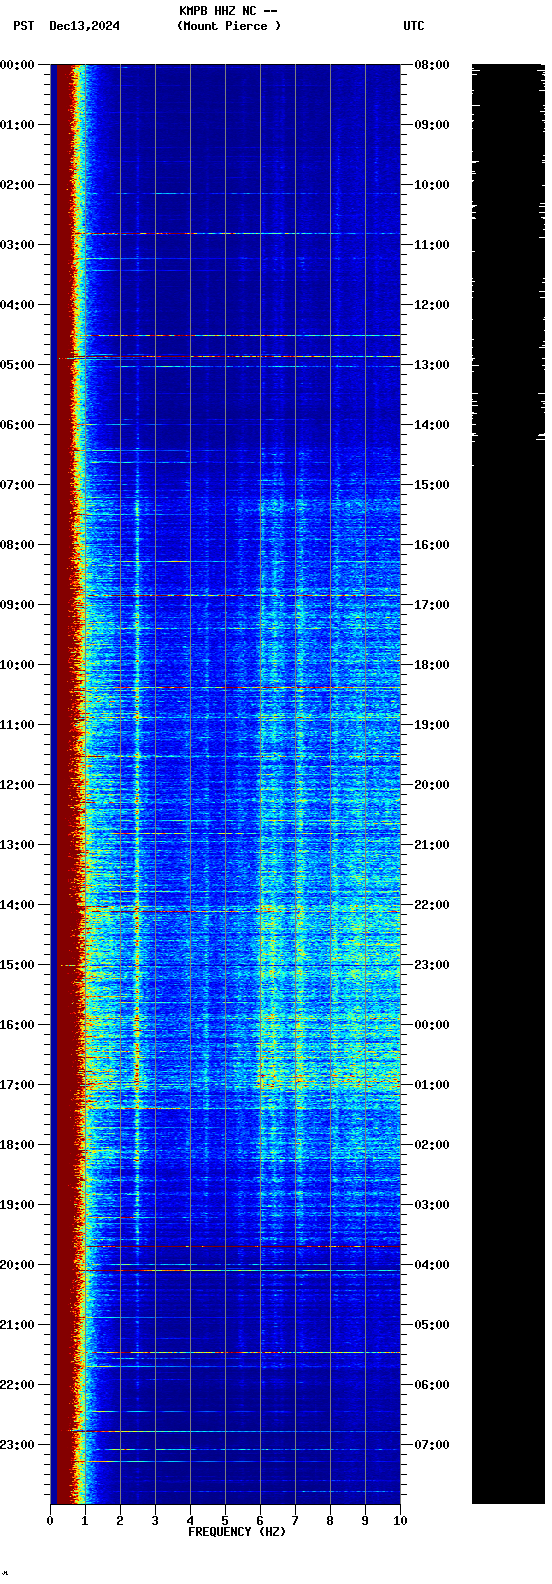Select frequency tick label '4'
This screenshot has width=552, height=1584.
coord(190,1521)
